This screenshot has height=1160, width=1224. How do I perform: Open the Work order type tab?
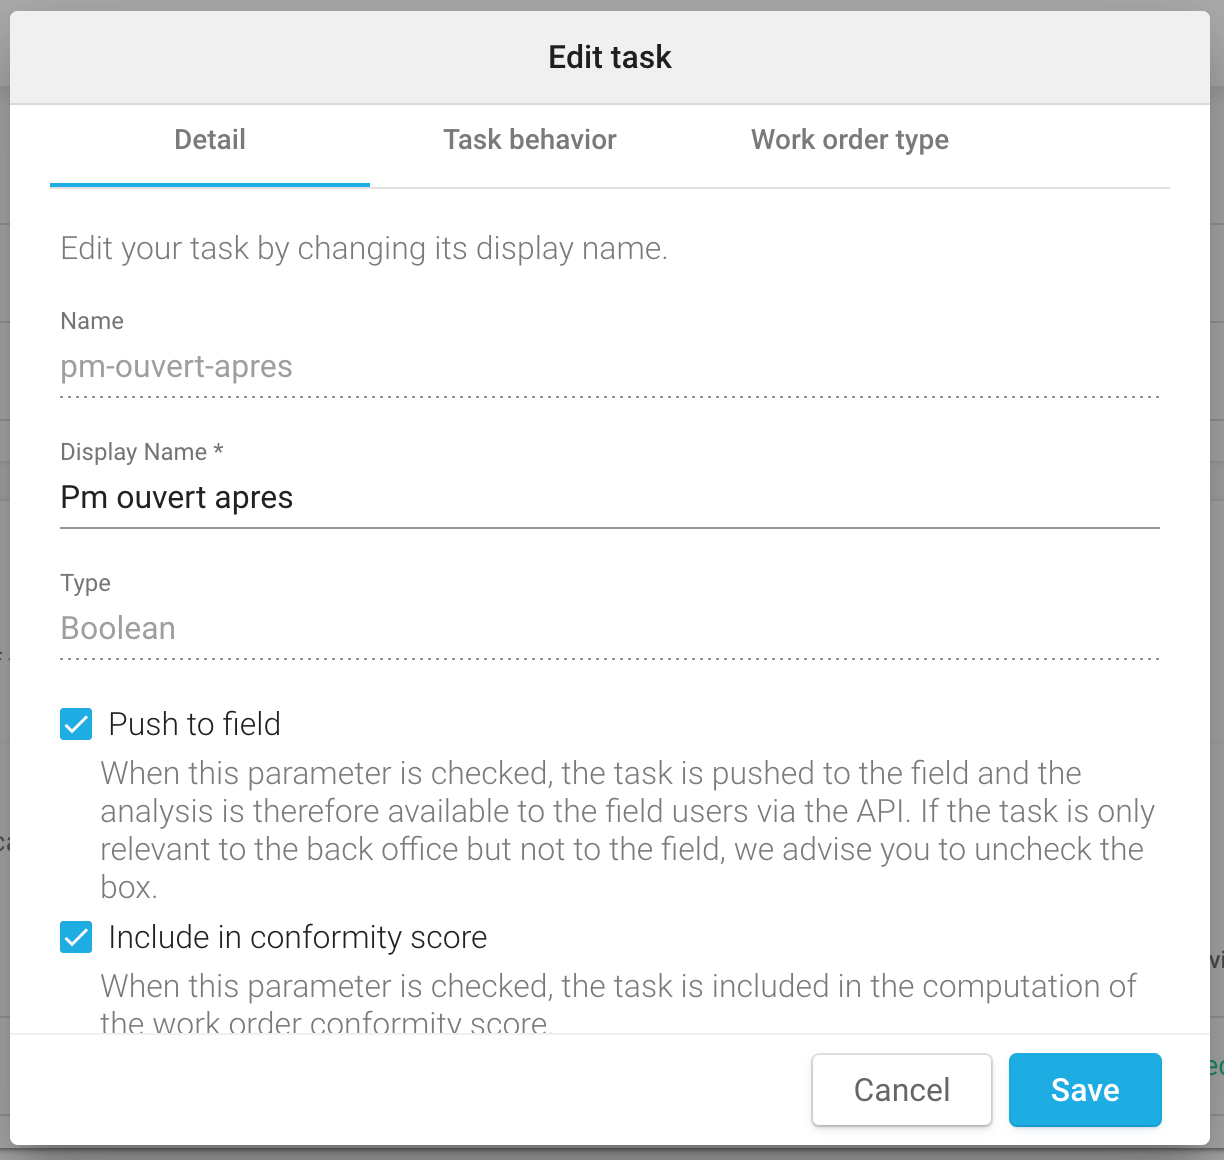pyautogui.click(x=849, y=140)
